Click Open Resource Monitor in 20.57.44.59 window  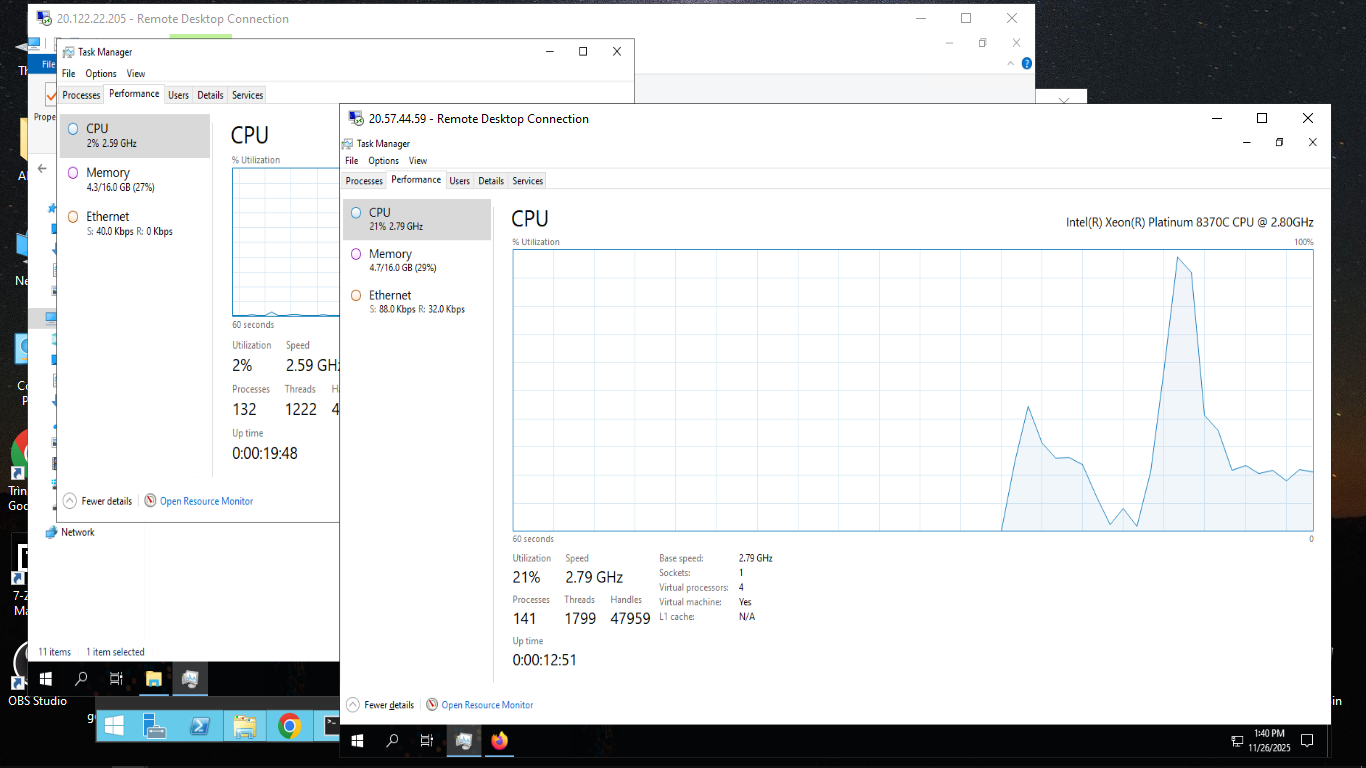(x=487, y=705)
